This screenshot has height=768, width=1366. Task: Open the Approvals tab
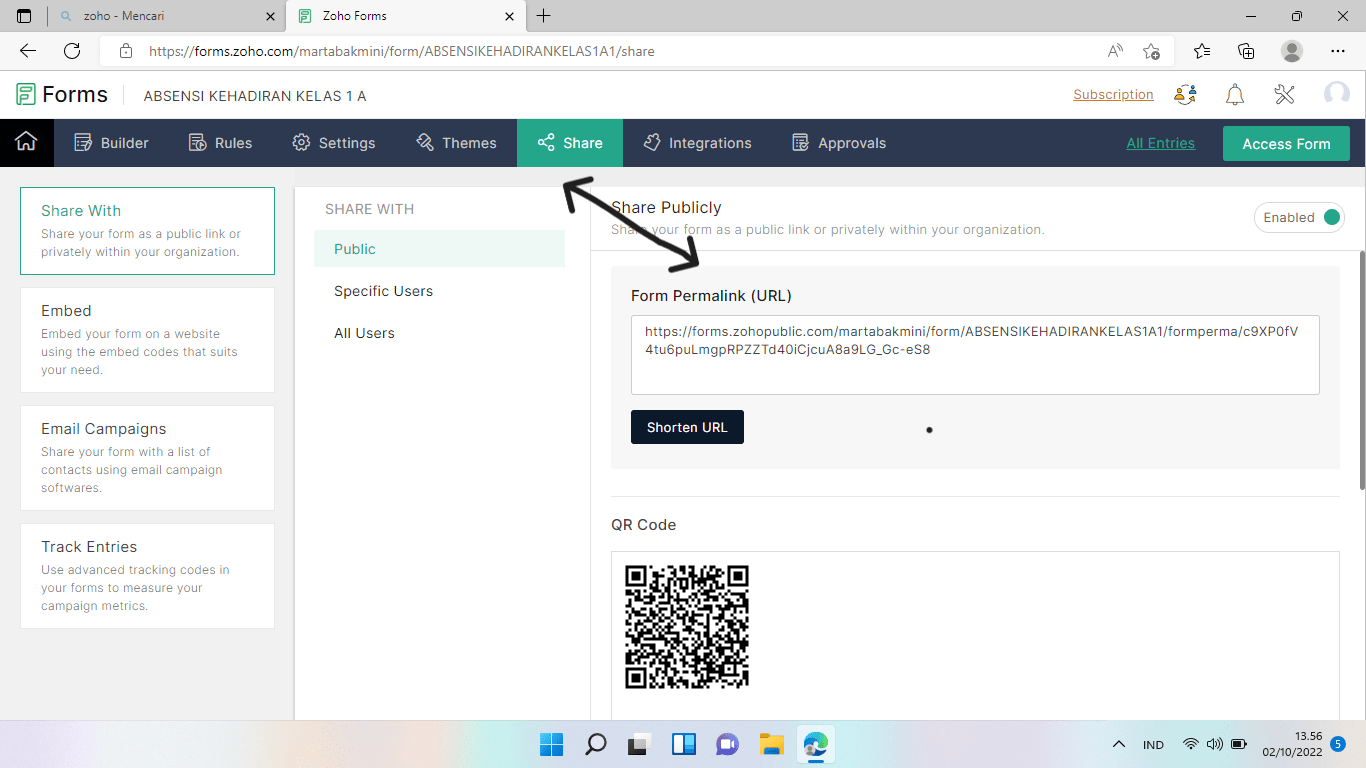click(x=839, y=143)
